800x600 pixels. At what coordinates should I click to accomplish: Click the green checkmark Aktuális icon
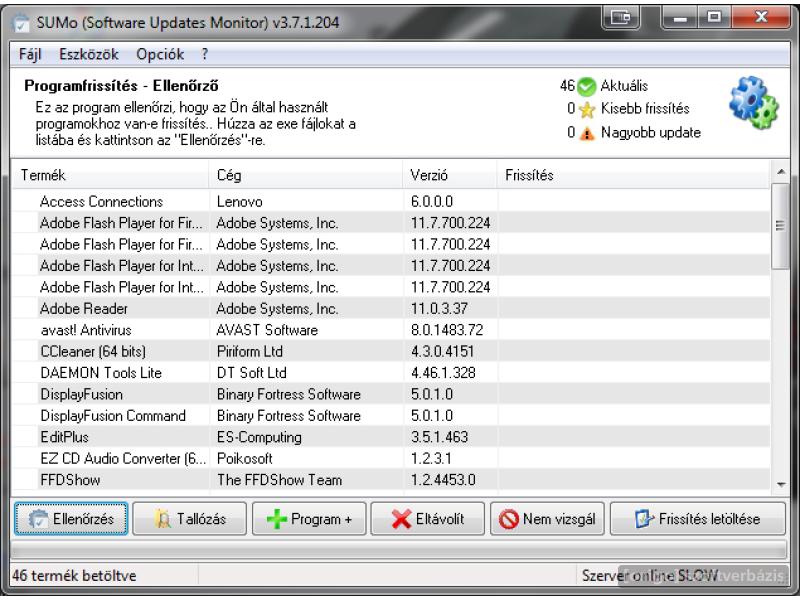pos(586,87)
